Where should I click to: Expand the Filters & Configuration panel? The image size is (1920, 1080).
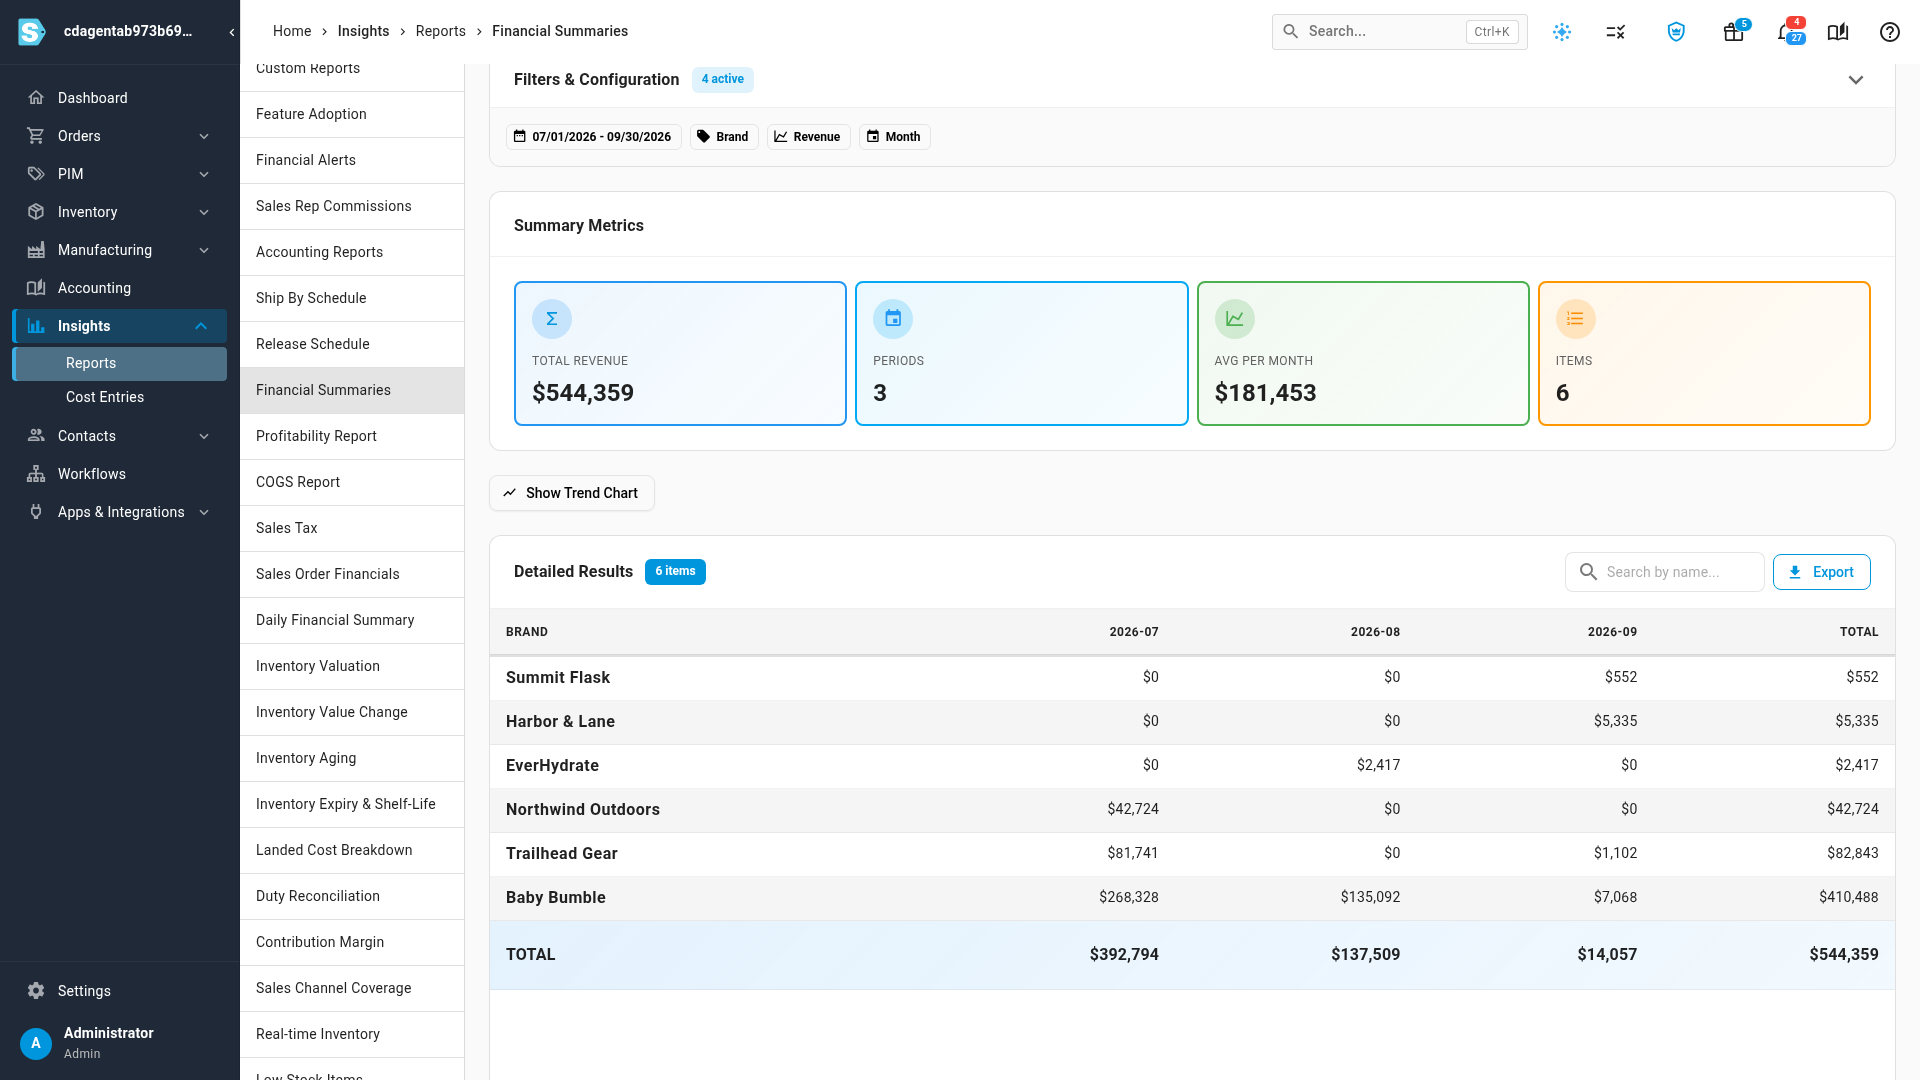point(1856,80)
